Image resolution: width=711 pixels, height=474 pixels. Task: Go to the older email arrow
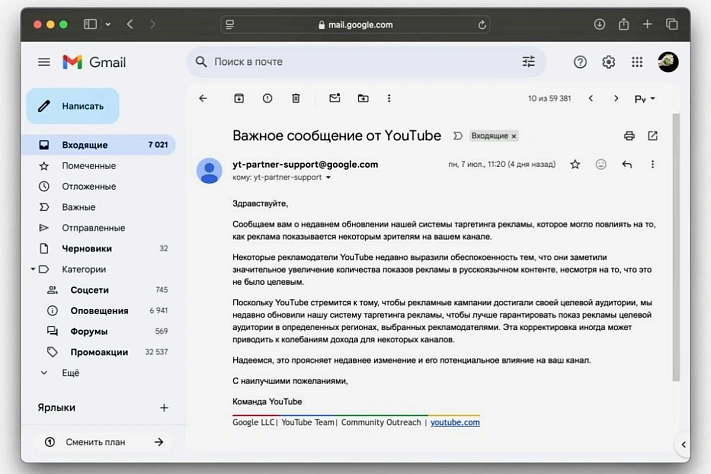(x=616, y=98)
